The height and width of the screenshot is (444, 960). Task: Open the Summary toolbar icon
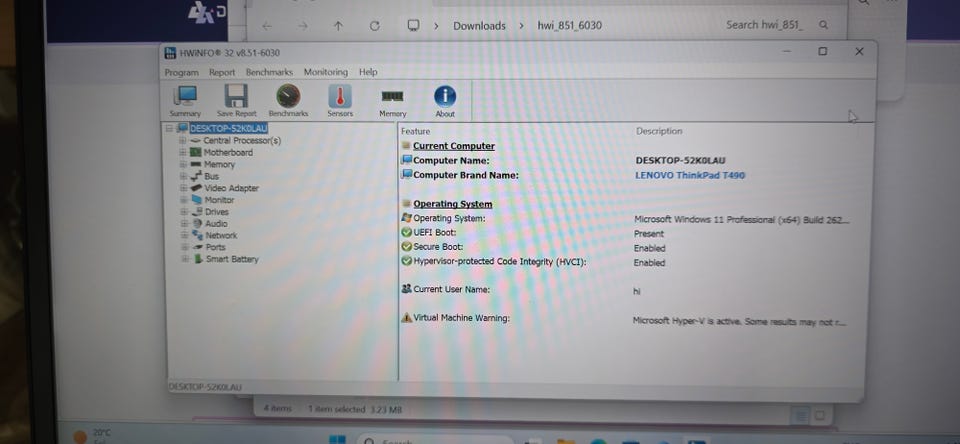(x=185, y=101)
